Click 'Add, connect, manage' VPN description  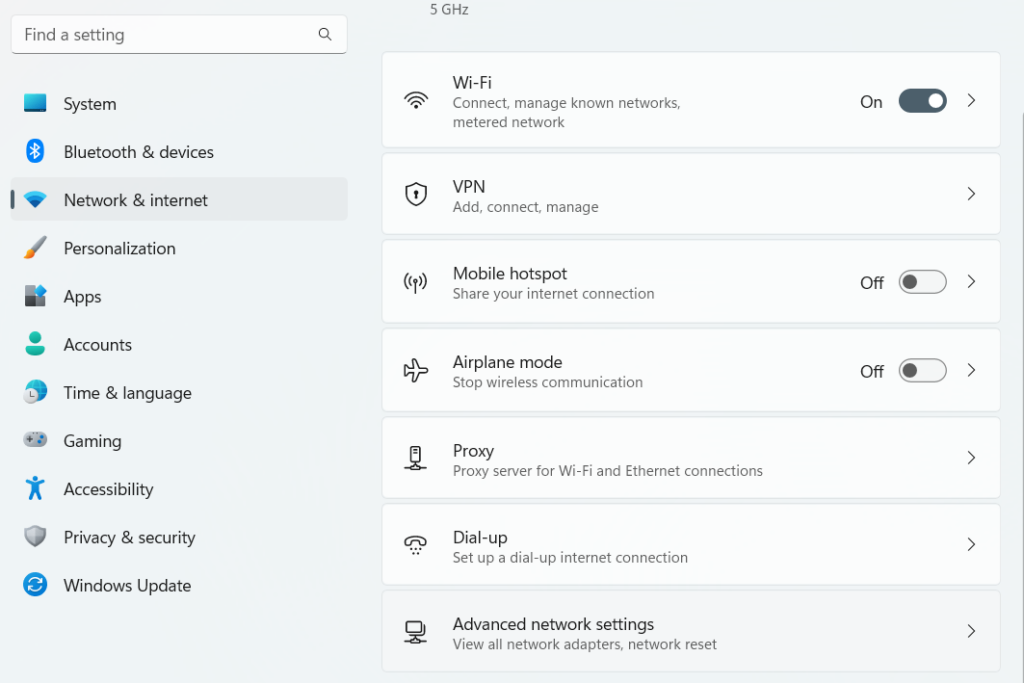[x=525, y=207]
